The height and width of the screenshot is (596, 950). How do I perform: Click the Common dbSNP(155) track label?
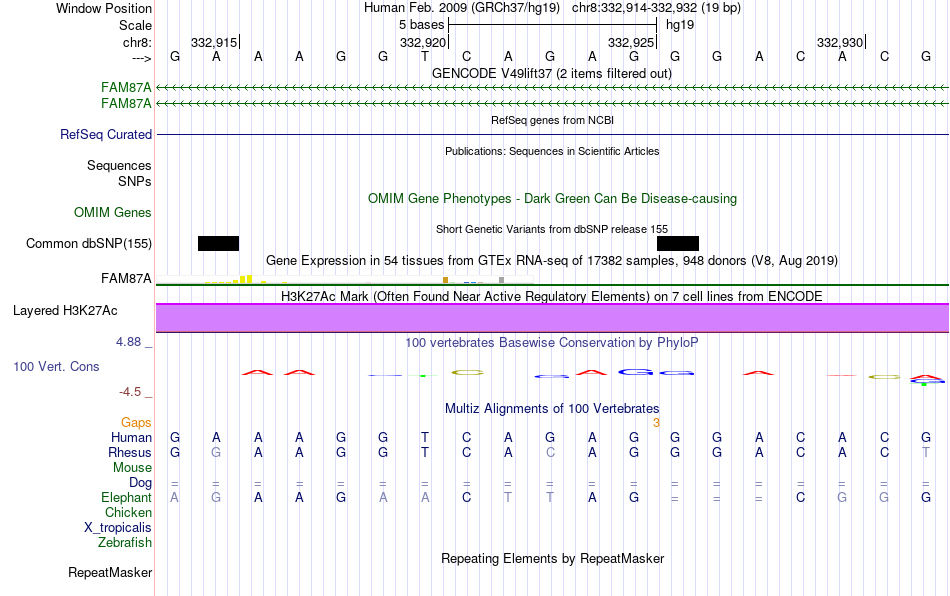coord(89,243)
